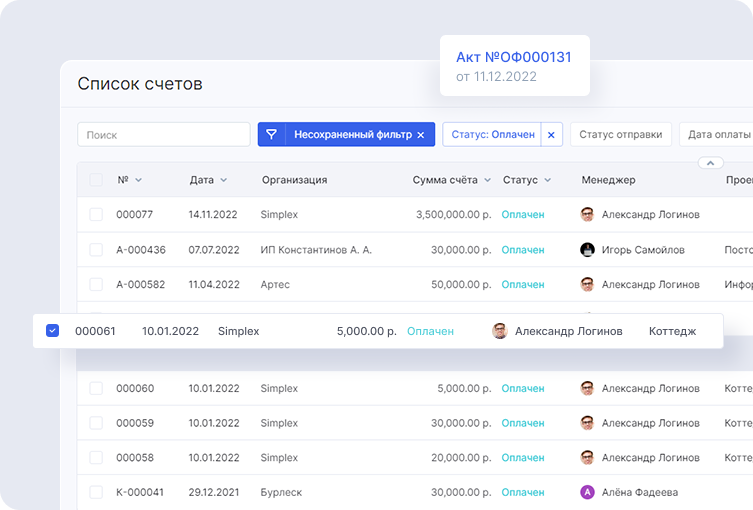
Task: Toggle the select-all checkbox in table header
Action: coord(96,180)
